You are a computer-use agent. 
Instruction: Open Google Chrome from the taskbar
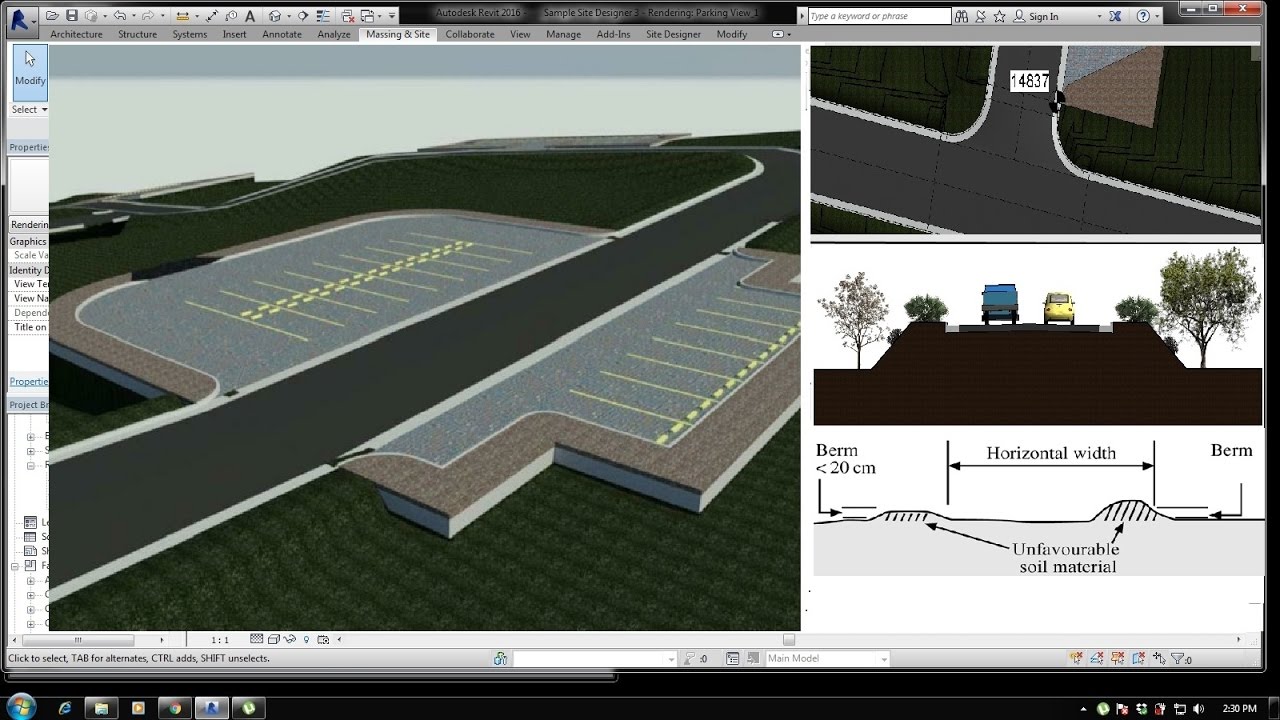coord(175,707)
